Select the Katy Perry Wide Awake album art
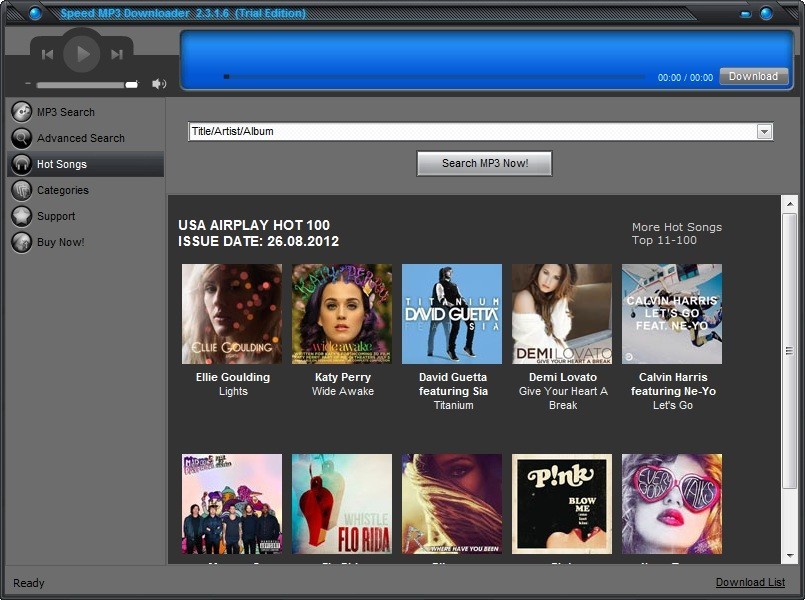 (341, 313)
